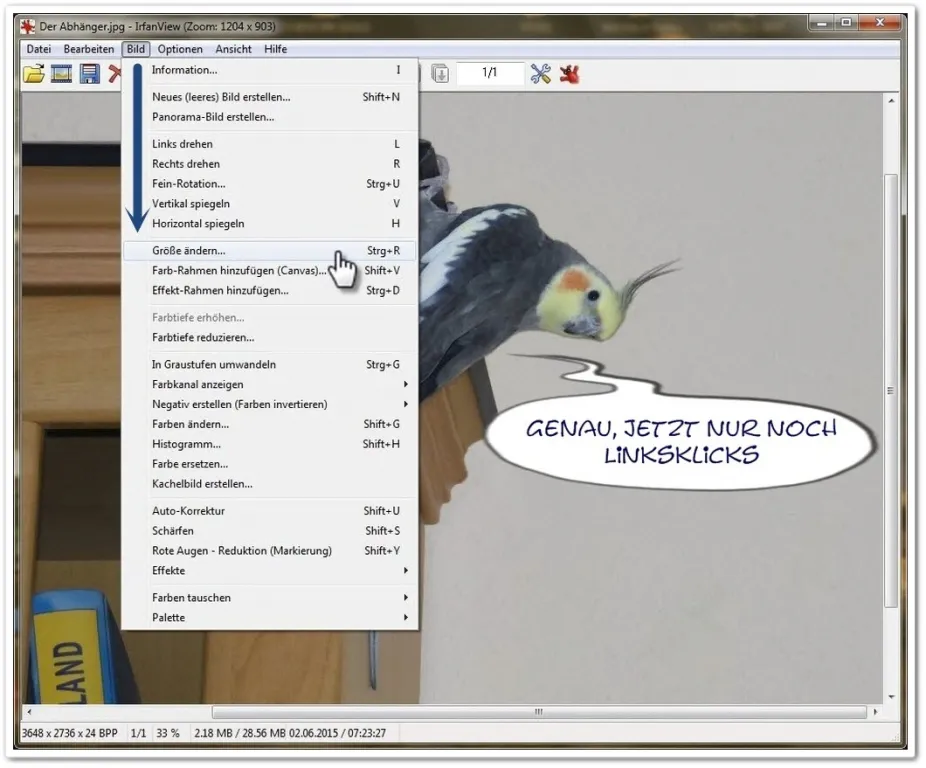Choose Horizontal spiegeln

coord(270,224)
